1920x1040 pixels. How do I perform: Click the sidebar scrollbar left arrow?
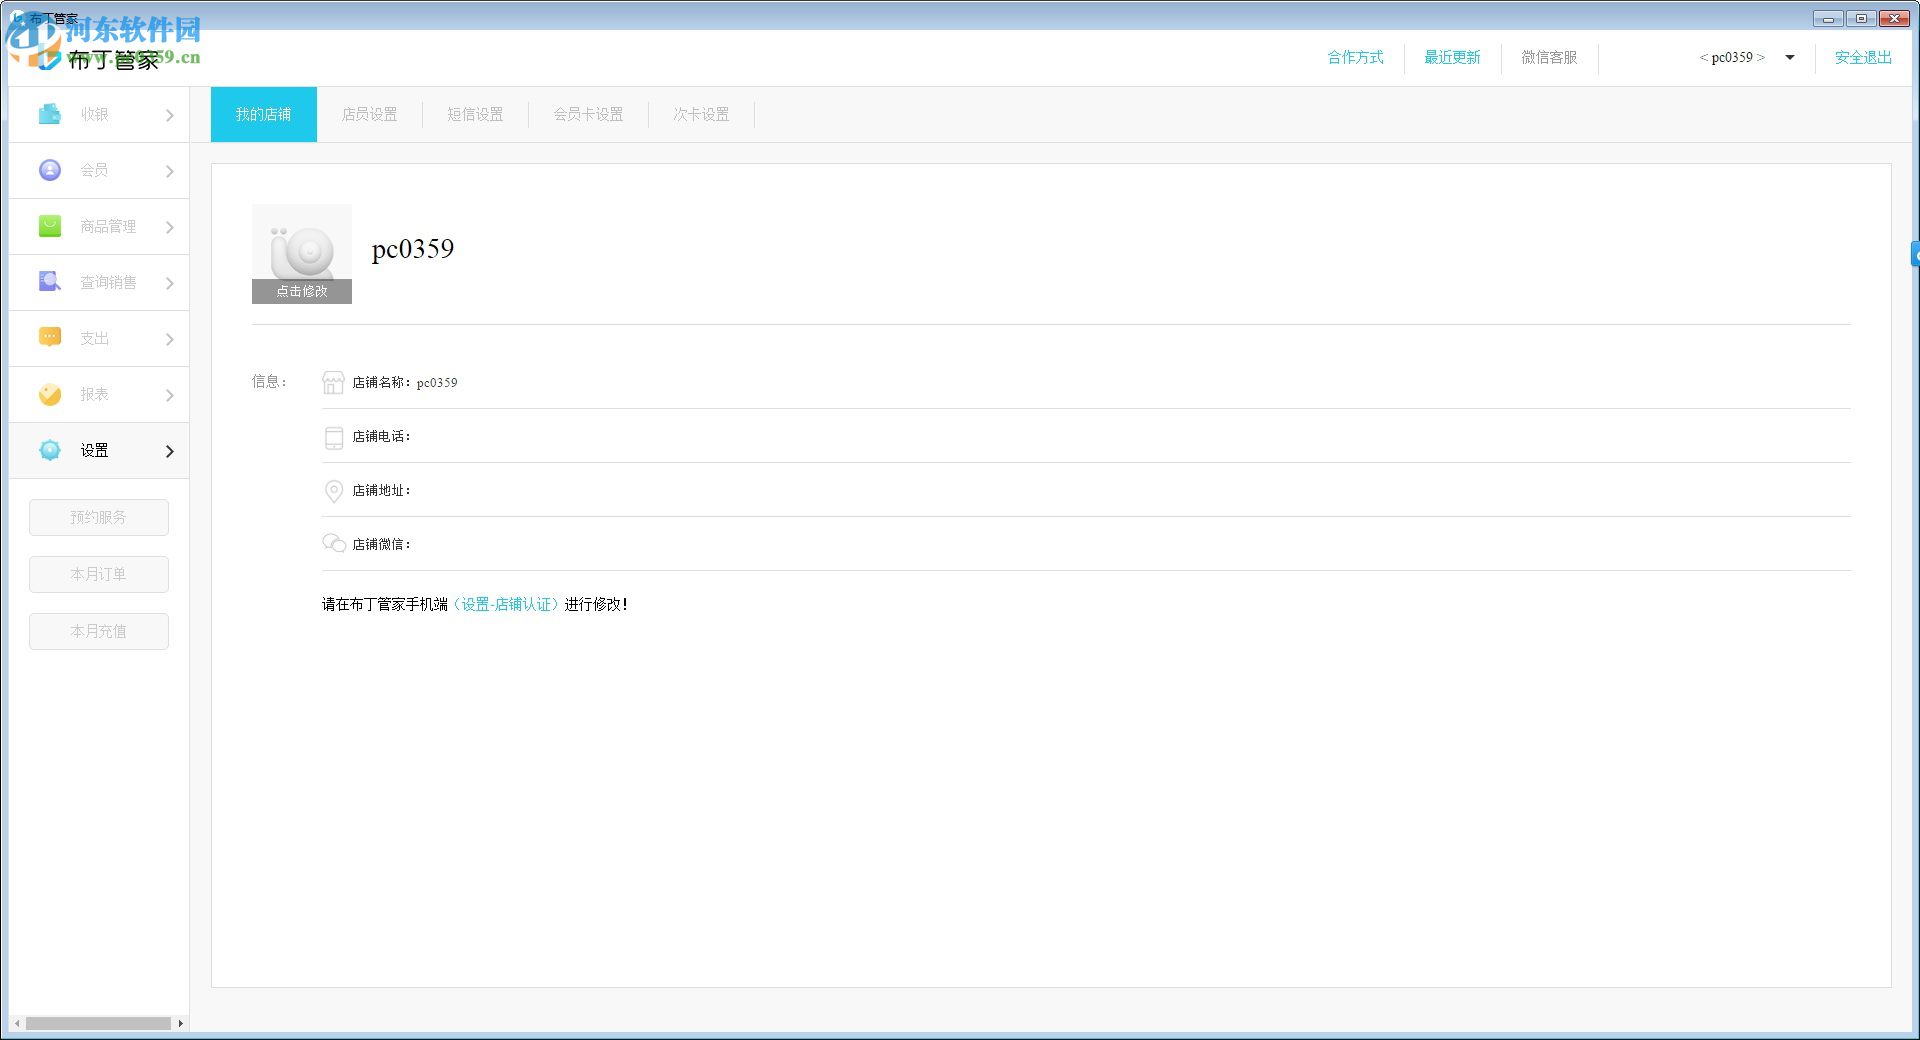click(x=17, y=1023)
